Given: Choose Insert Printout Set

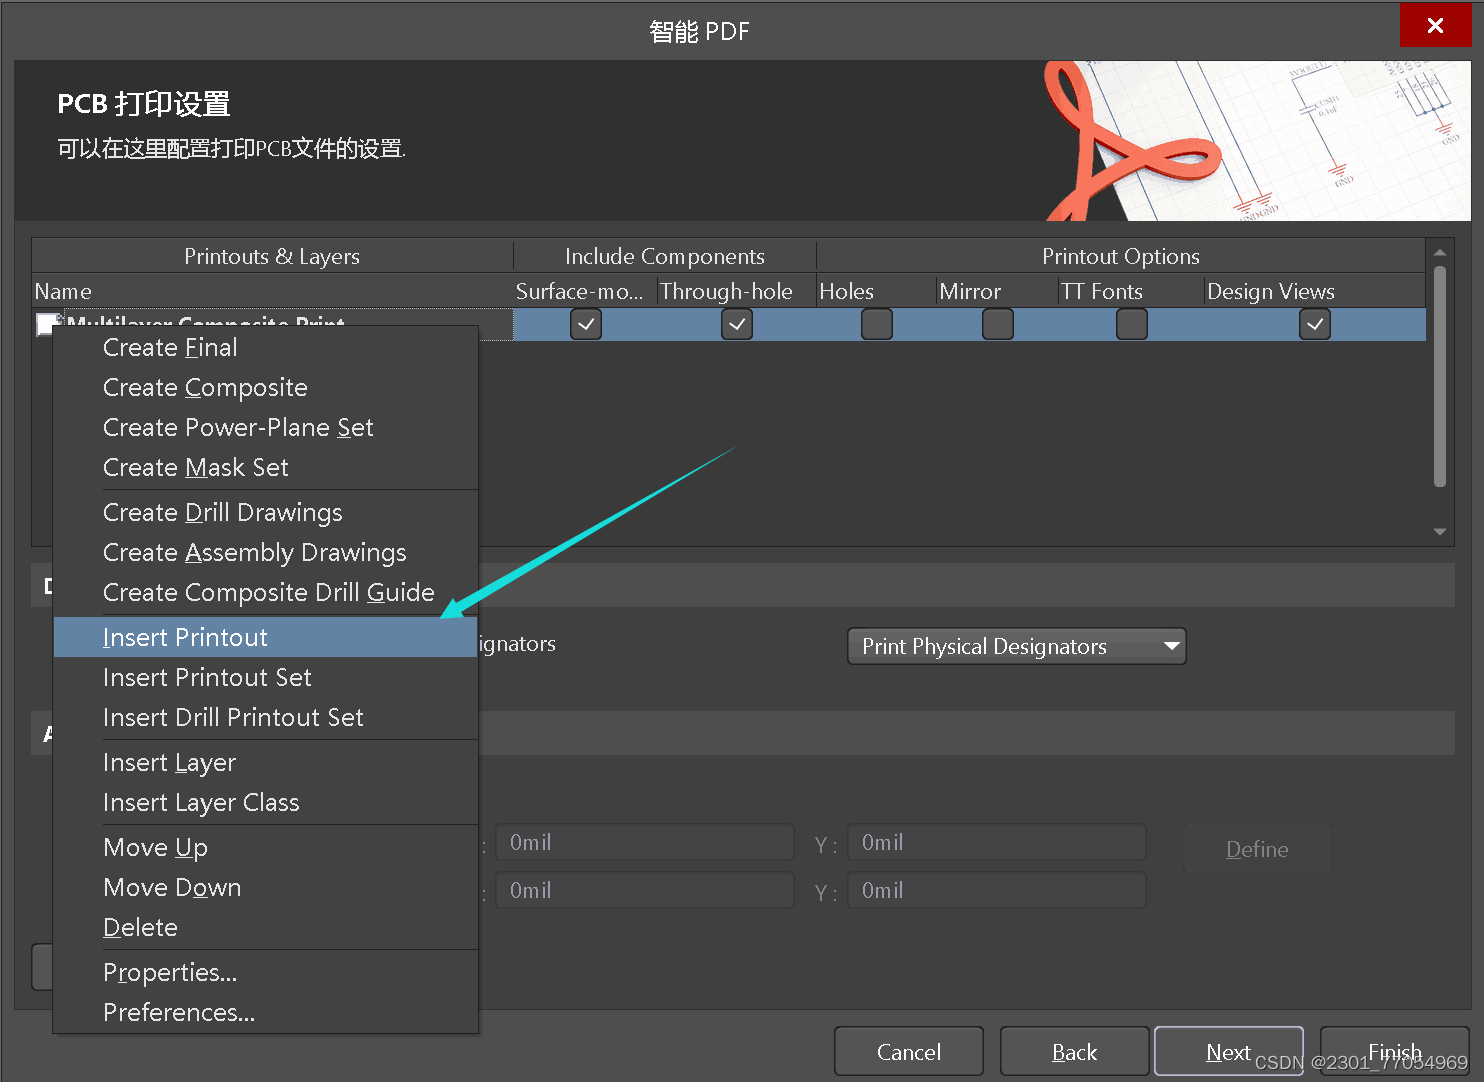Looking at the screenshot, I should point(265,678).
